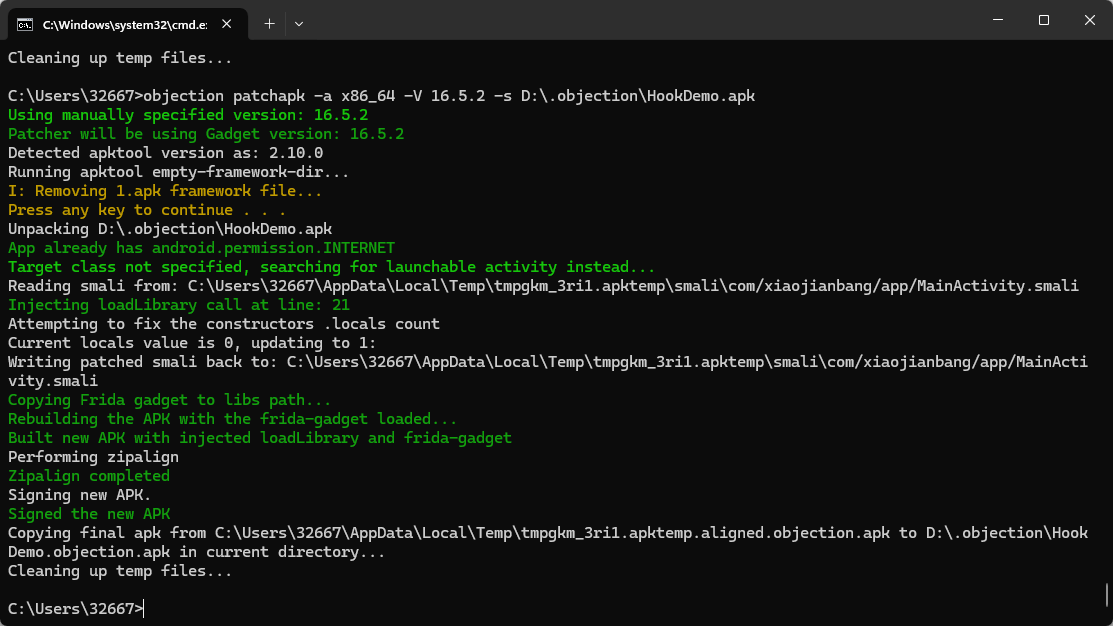The image size is (1113, 626).
Task: Click 'Injecting loadLibrary call at line: 21'
Action: click(x=179, y=305)
